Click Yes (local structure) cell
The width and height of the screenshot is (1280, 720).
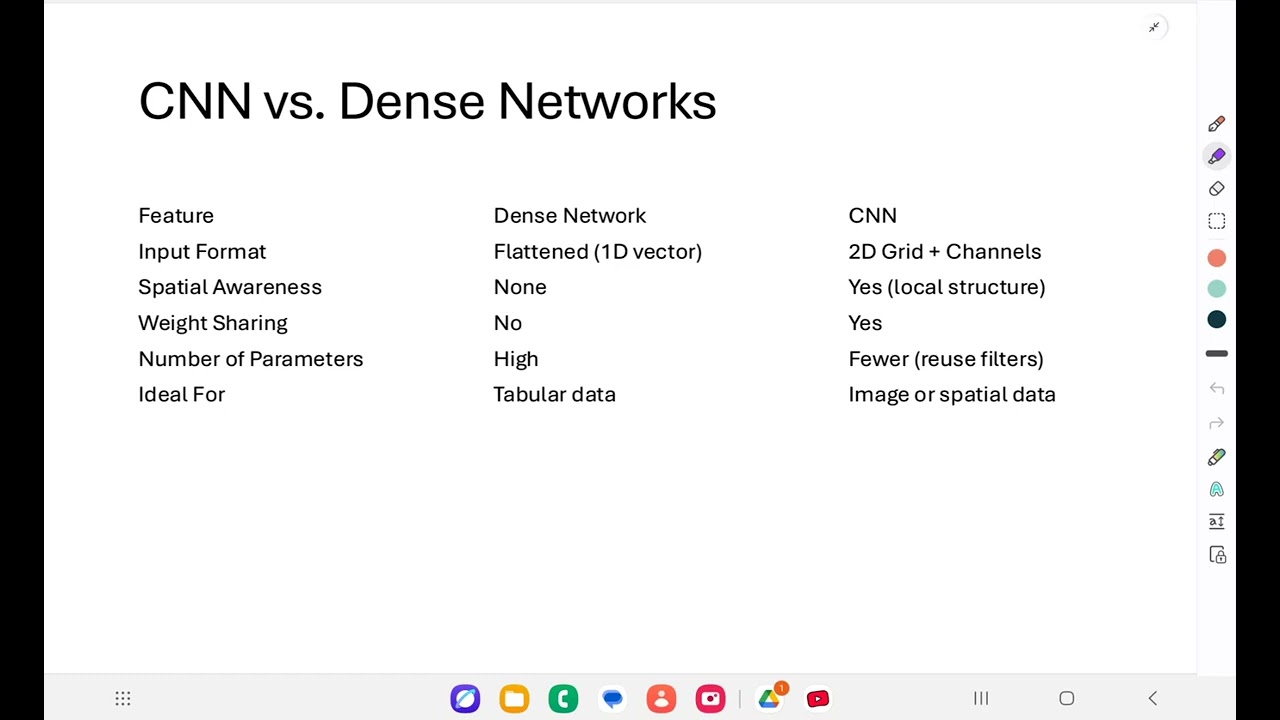(947, 287)
